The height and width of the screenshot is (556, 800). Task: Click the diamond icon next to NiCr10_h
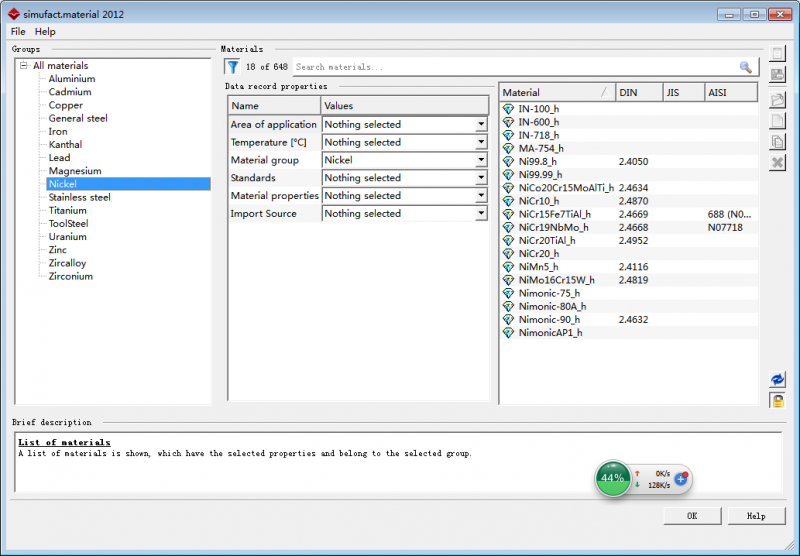click(x=508, y=201)
